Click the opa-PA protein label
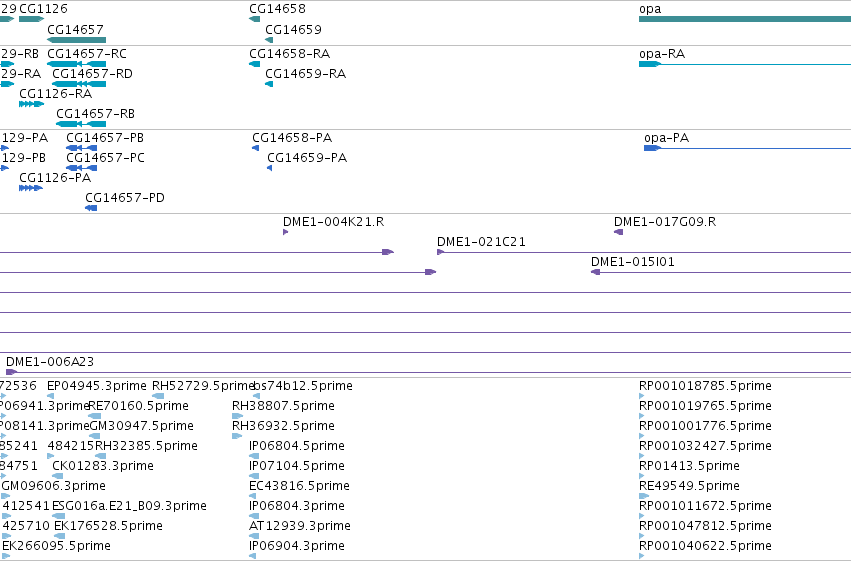Viewport: 851px width, 561px height. point(666,138)
